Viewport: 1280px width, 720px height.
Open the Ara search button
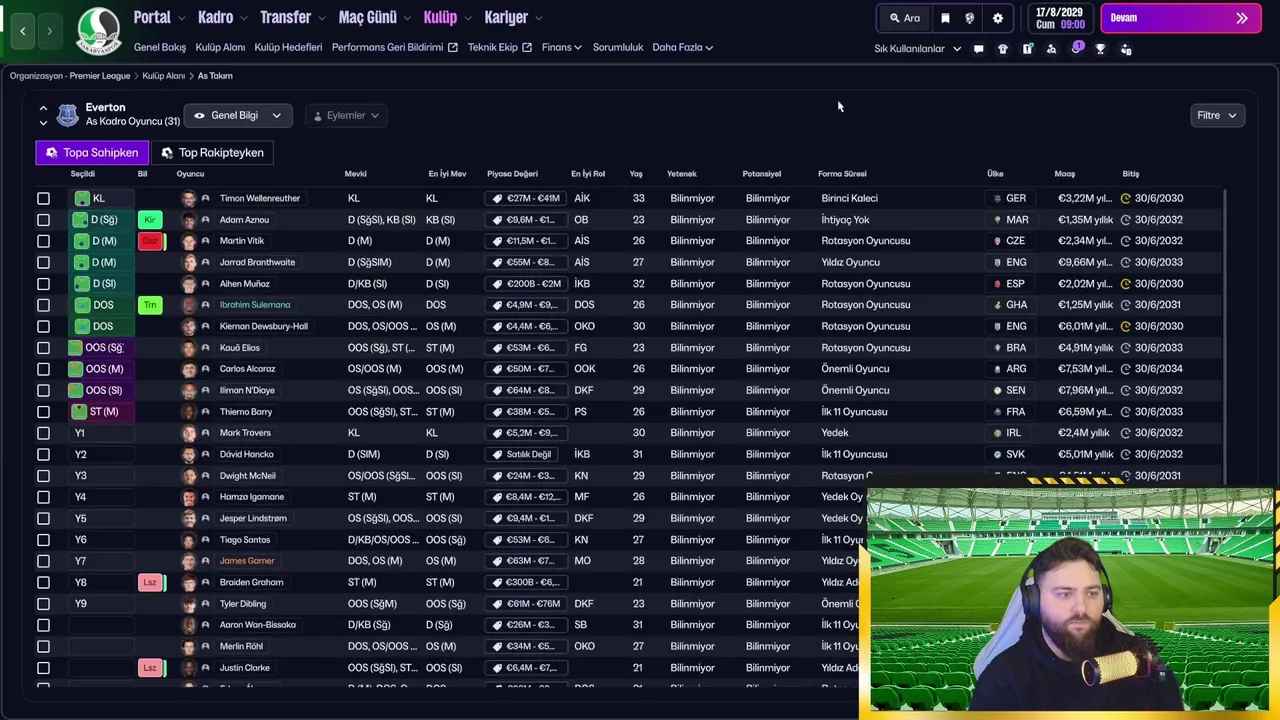point(905,18)
